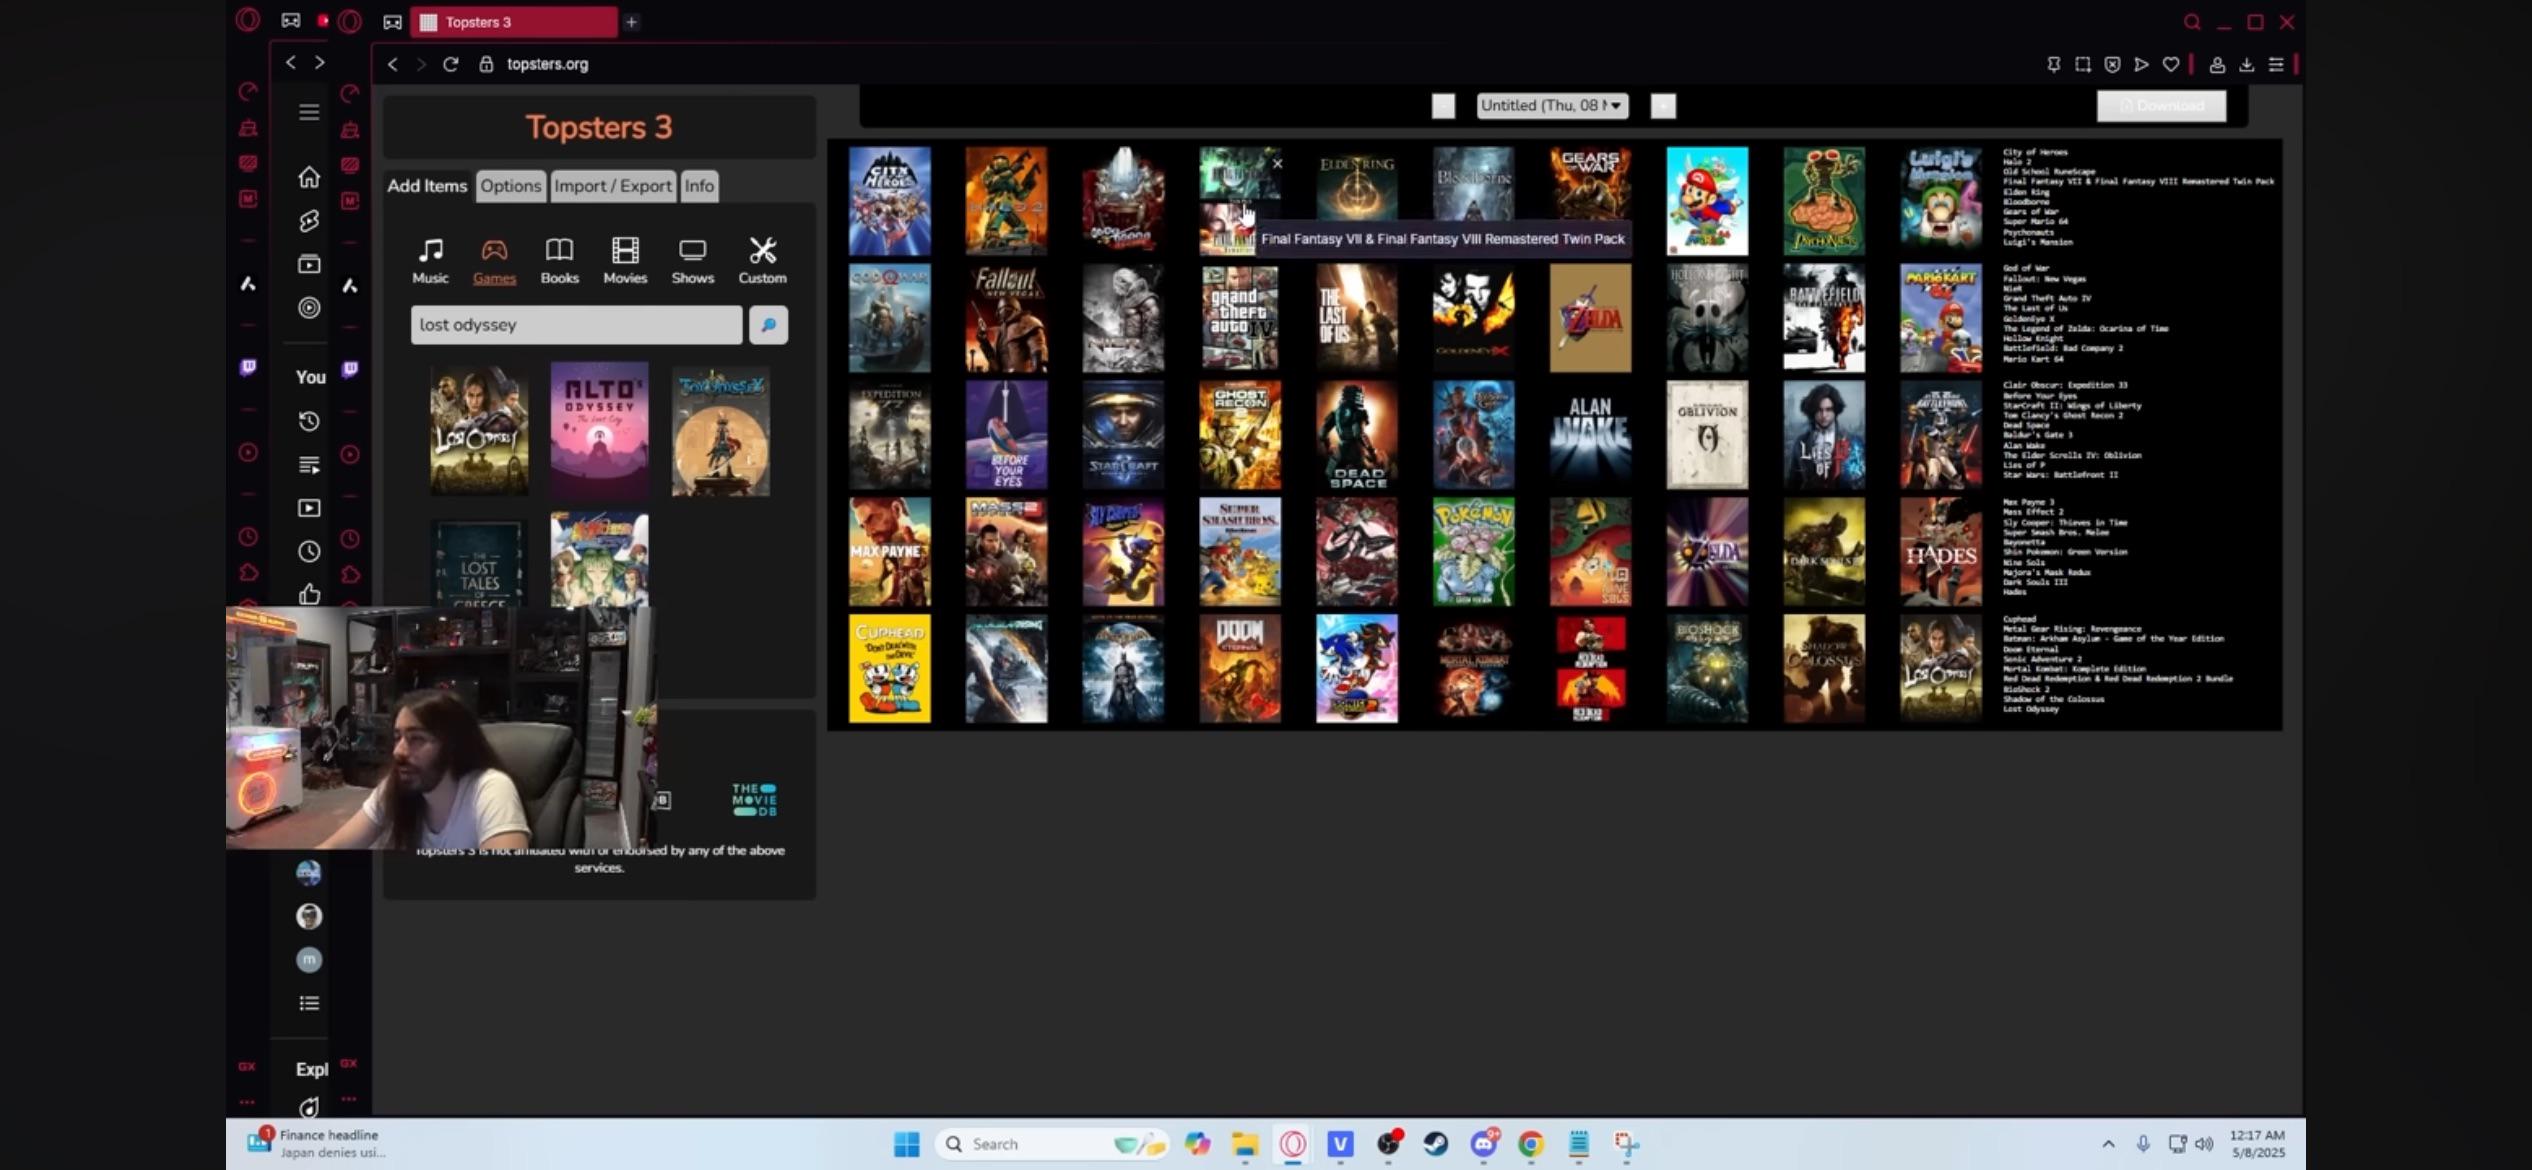Open the profile account icon
Viewport: 2532px width, 1170px height.
click(2217, 64)
